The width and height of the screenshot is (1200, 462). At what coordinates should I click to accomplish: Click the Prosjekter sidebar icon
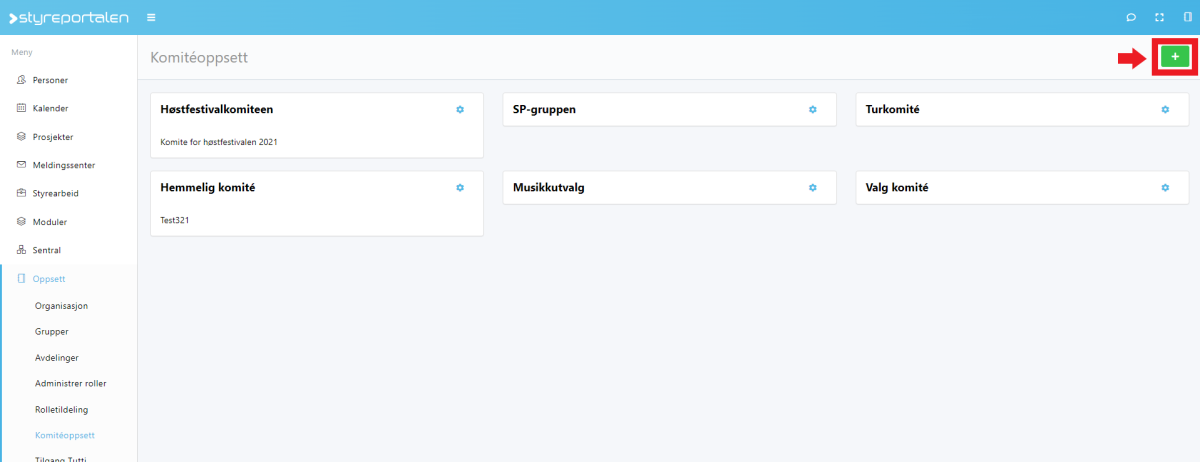tap(22, 136)
